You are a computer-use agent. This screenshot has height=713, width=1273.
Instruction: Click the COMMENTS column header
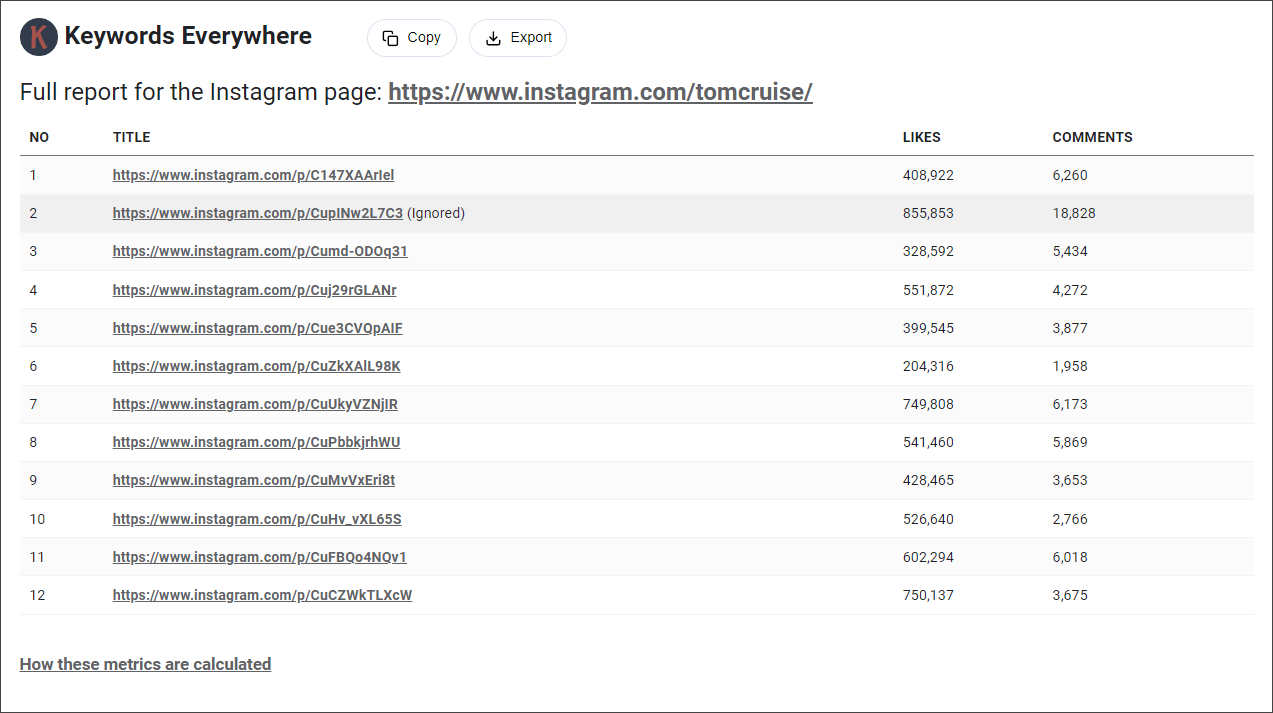pyautogui.click(x=1093, y=137)
